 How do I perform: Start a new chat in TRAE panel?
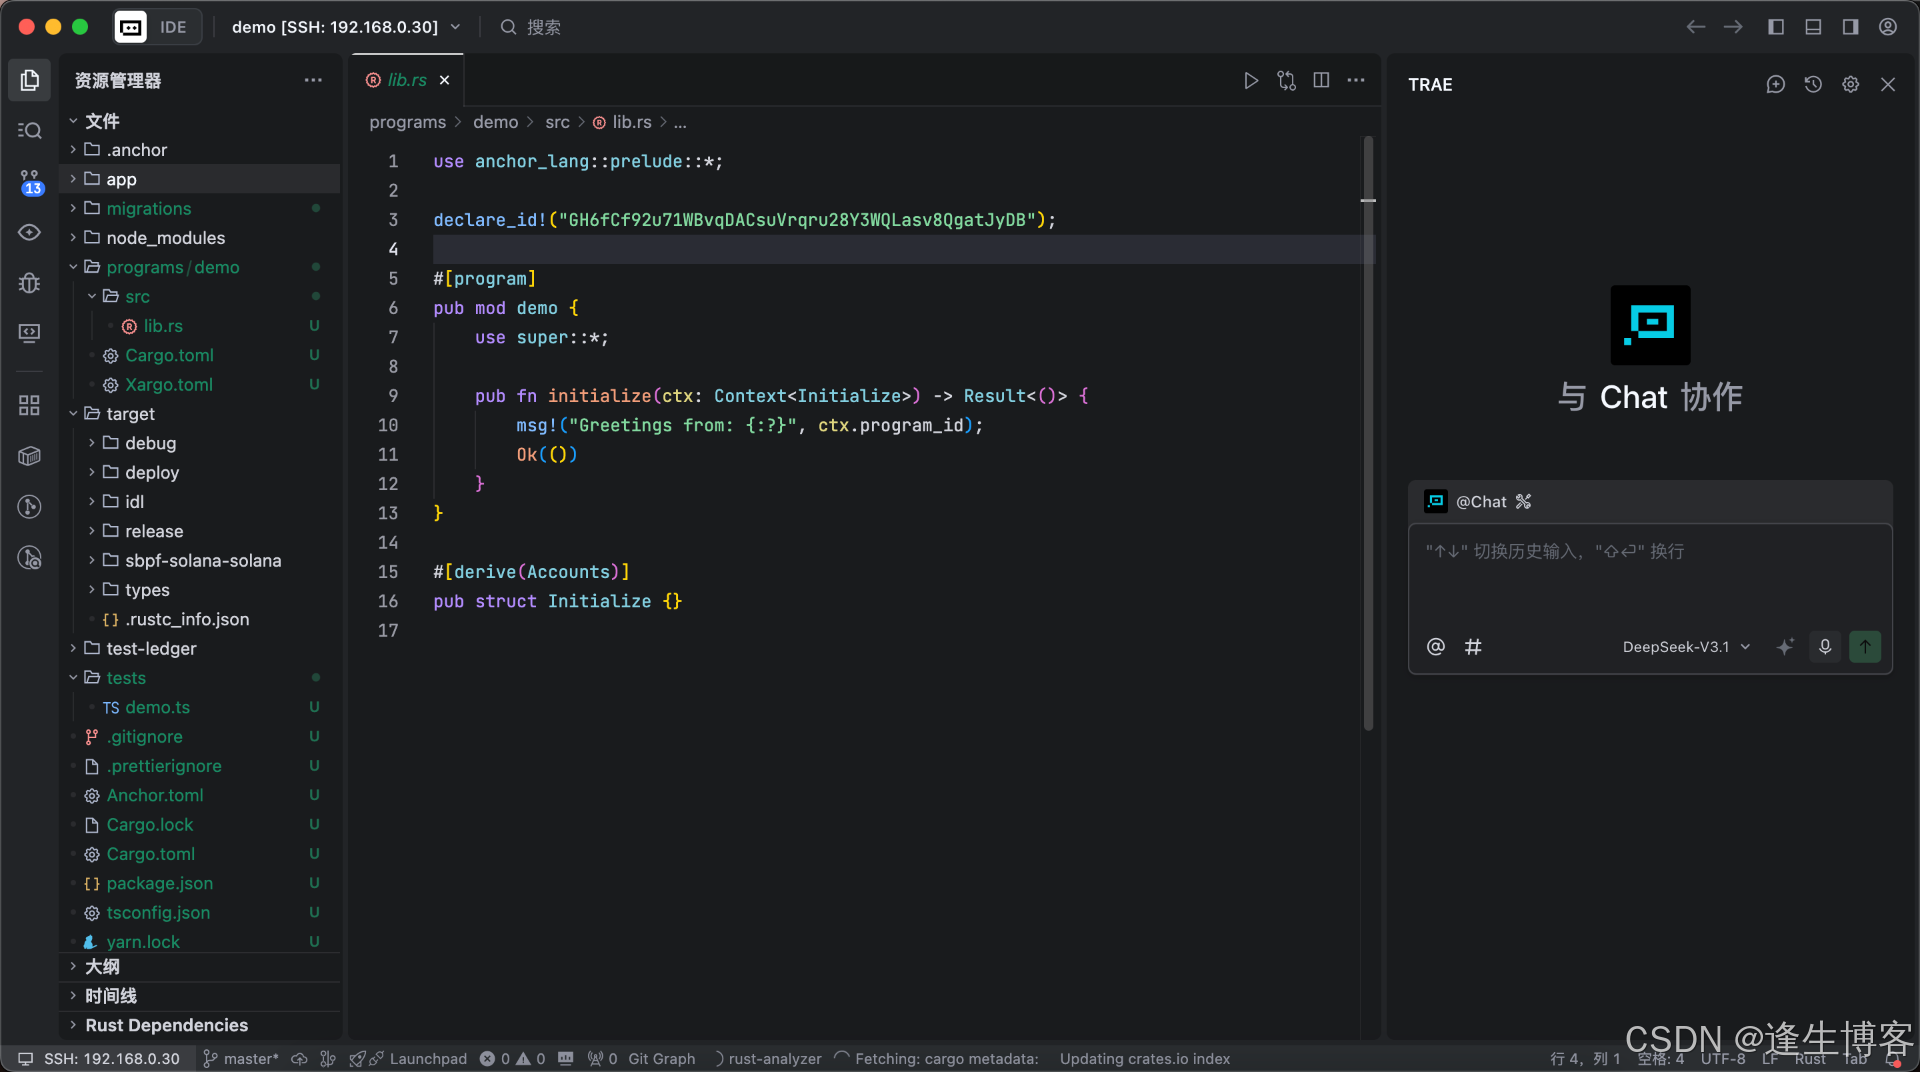1776,85
